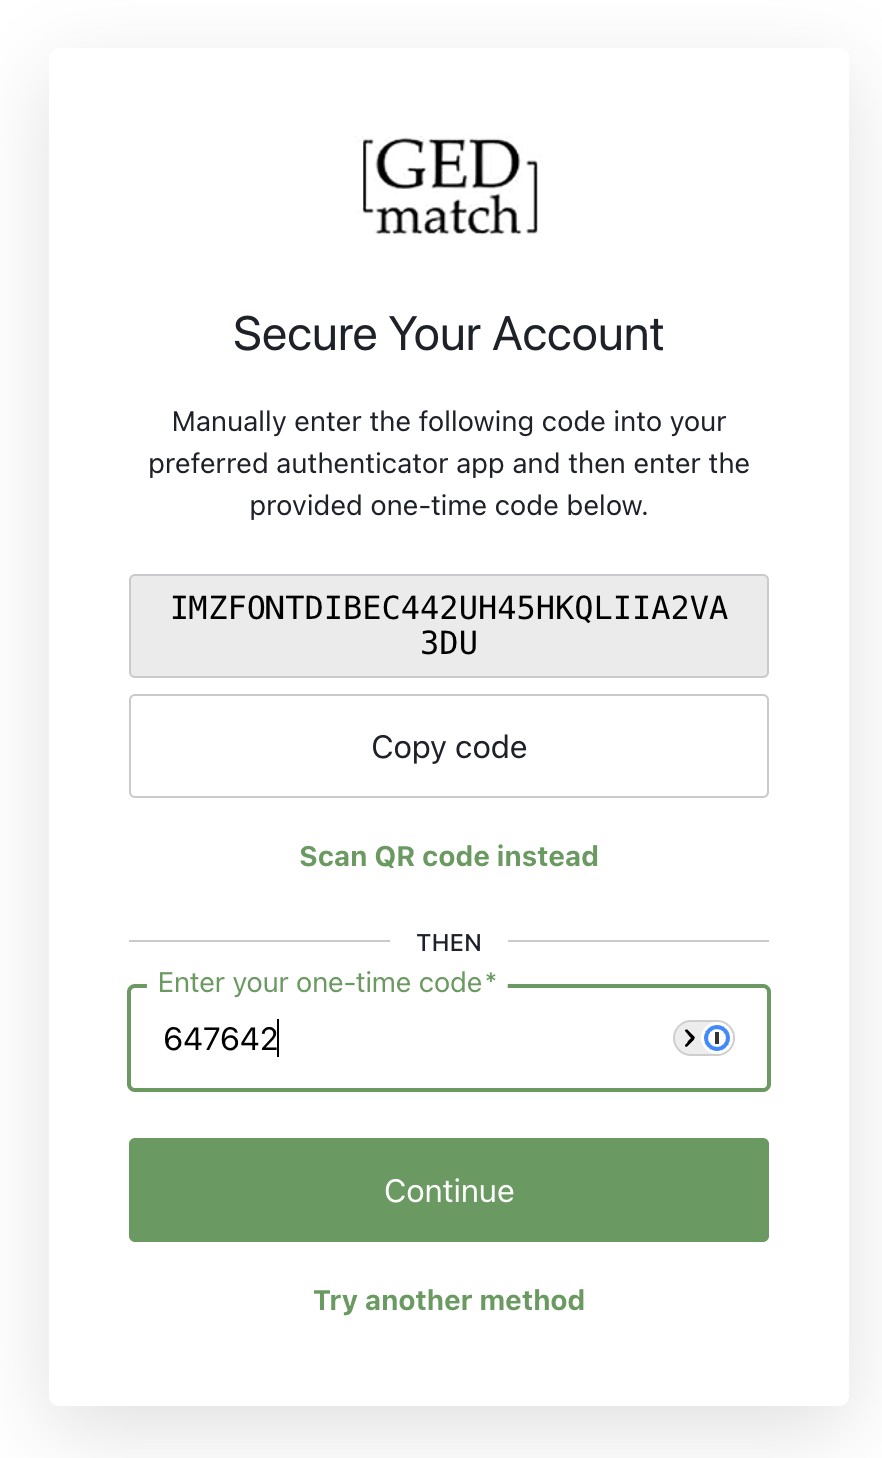This screenshot has width=882, height=1458.
Task: Expand the 1Password chevron arrow
Action: [689, 1039]
